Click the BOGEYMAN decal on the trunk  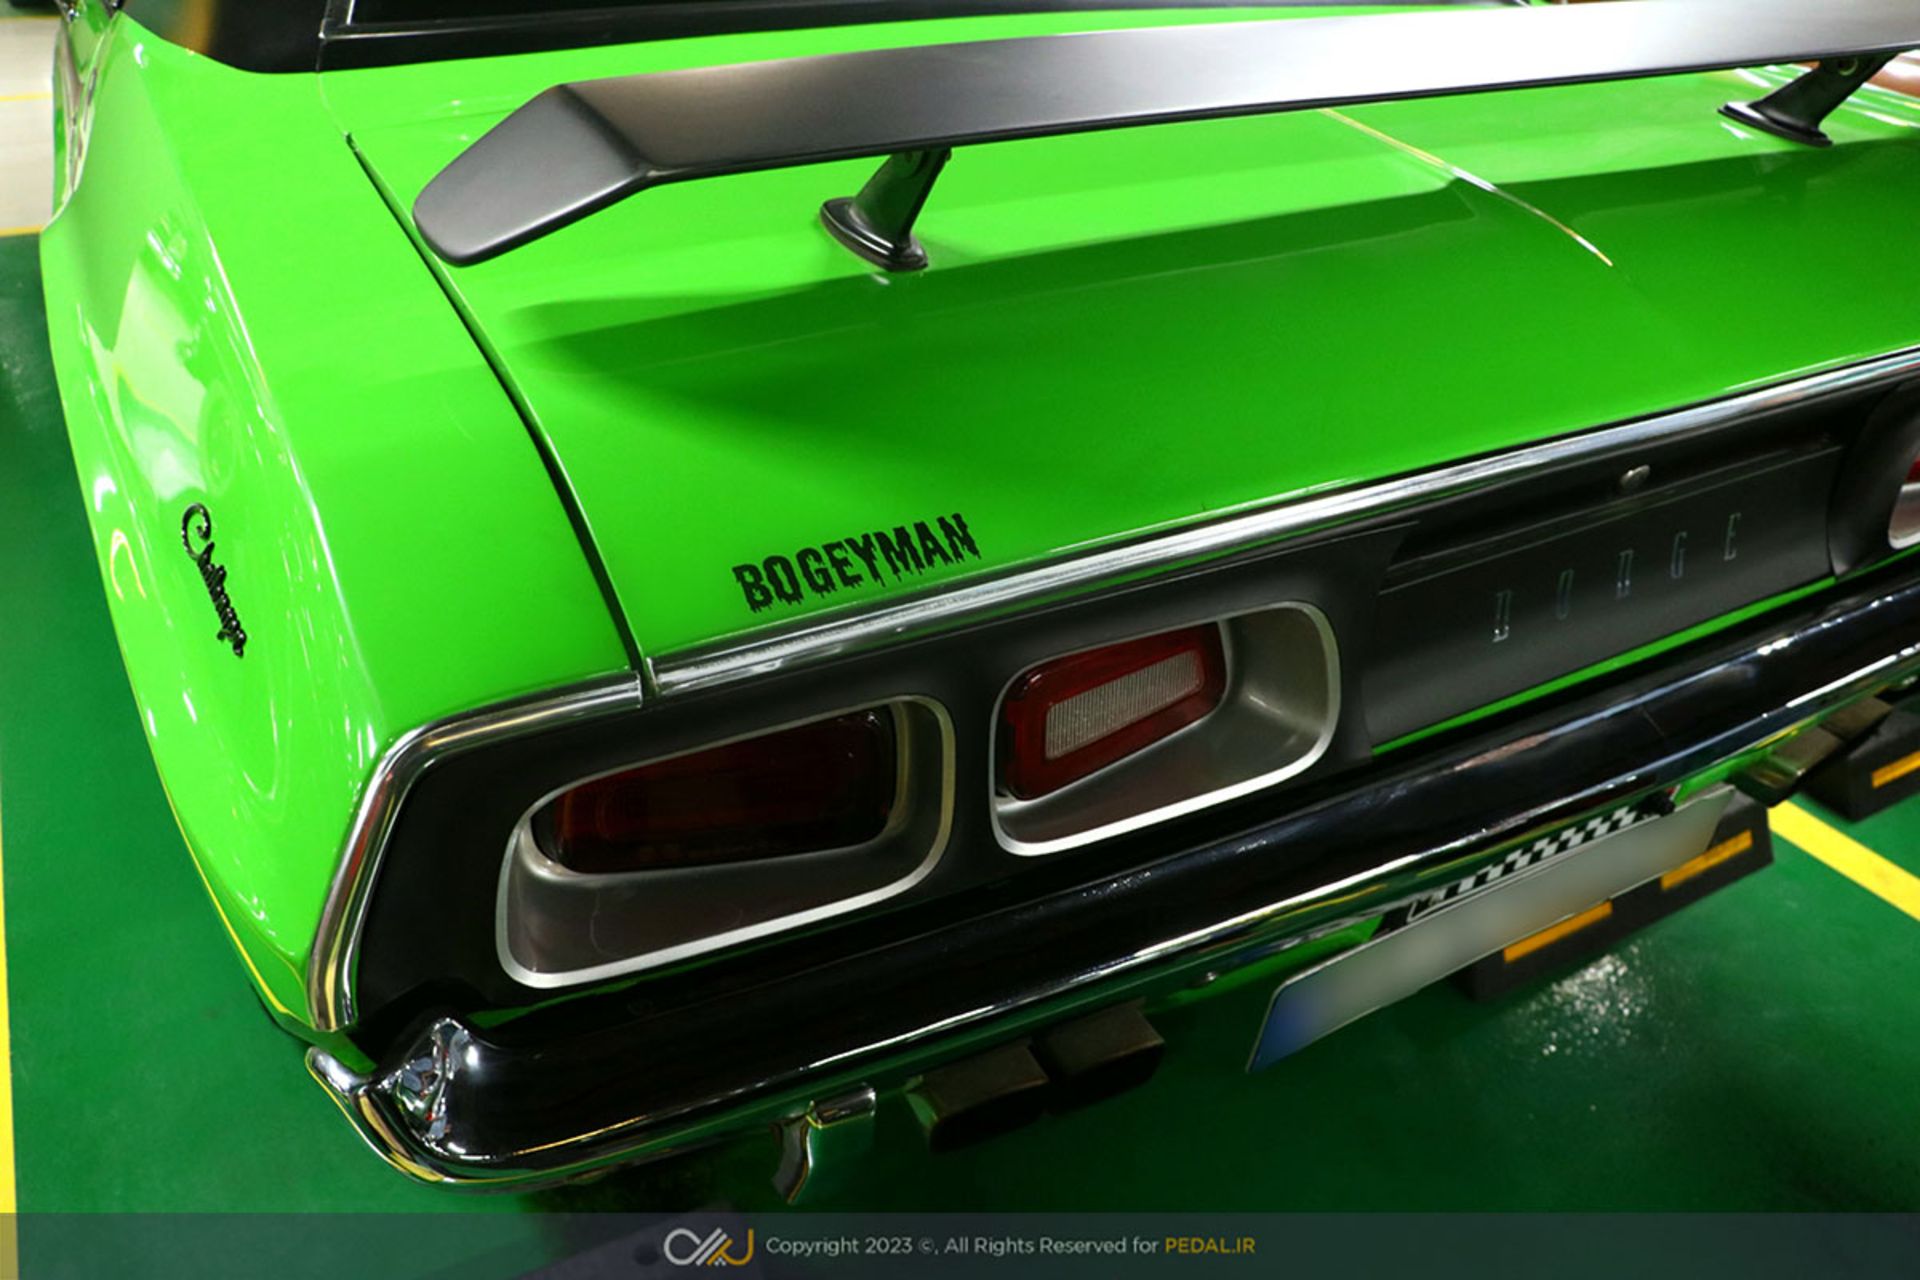click(x=855, y=563)
